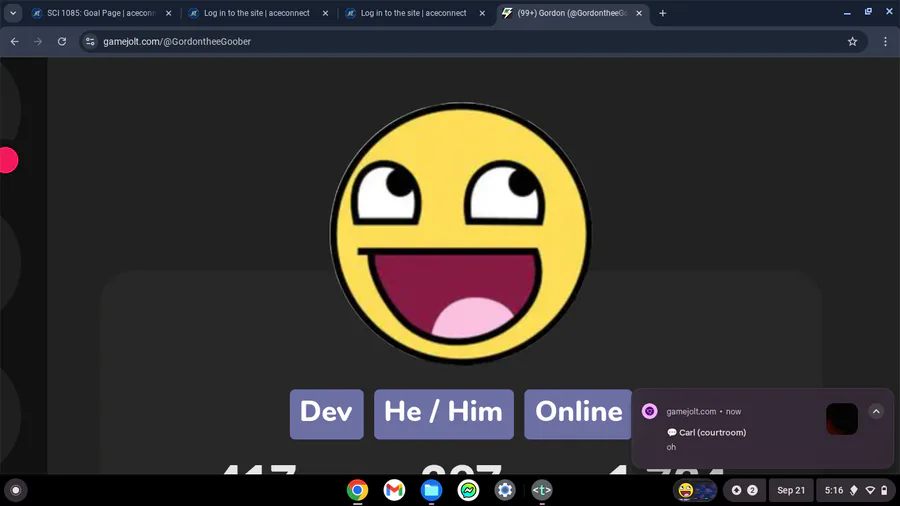Open Chrome from the shelf
The height and width of the screenshot is (506, 900).
pos(357,490)
